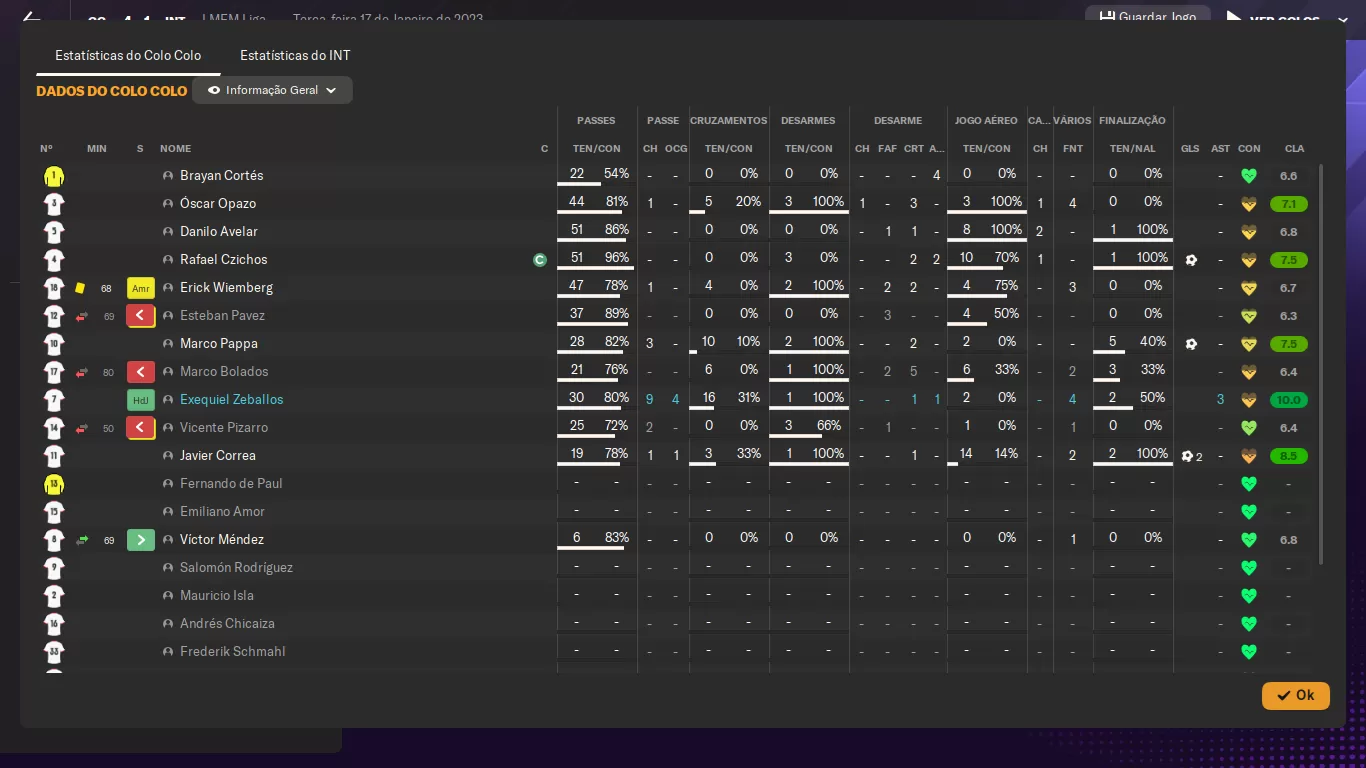Click Víctor Méndez green substitution arrows icon
Image resolution: width=1366 pixels, height=768 pixels.
[x=82, y=541]
